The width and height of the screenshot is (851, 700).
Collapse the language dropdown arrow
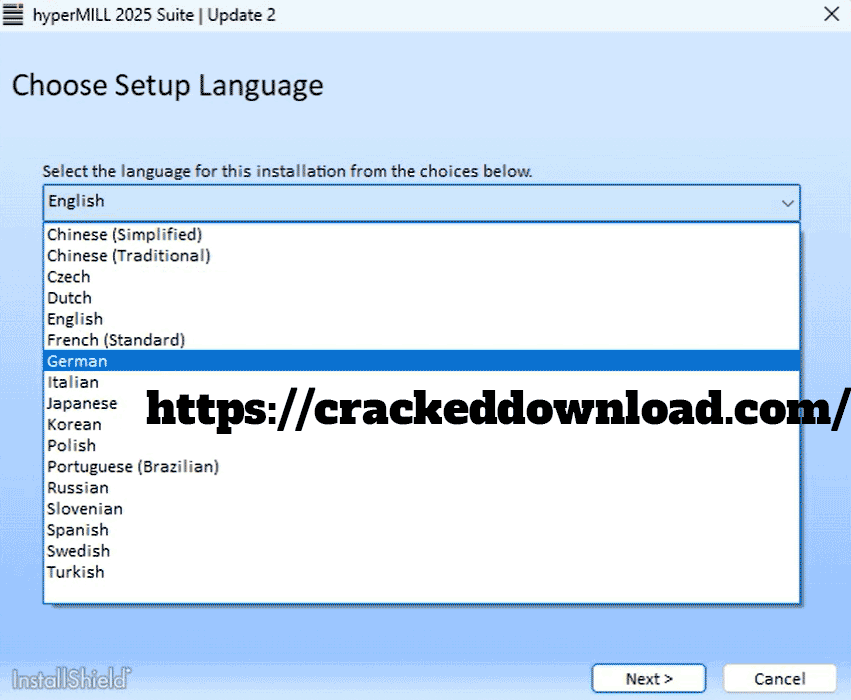pyautogui.click(x=787, y=203)
